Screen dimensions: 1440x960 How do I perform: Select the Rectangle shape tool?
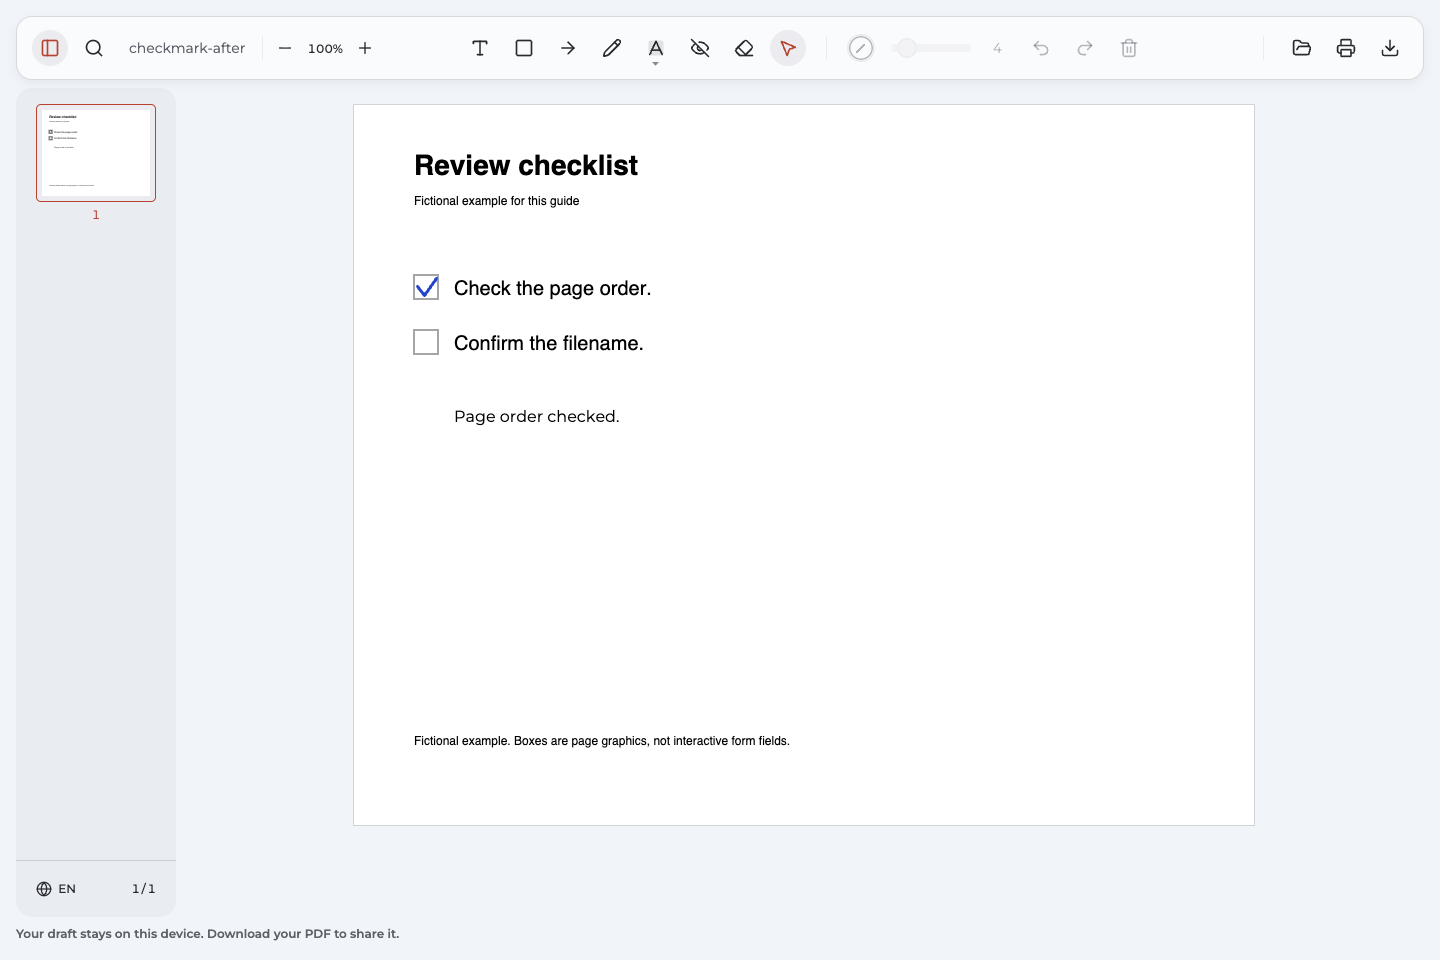(524, 48)
